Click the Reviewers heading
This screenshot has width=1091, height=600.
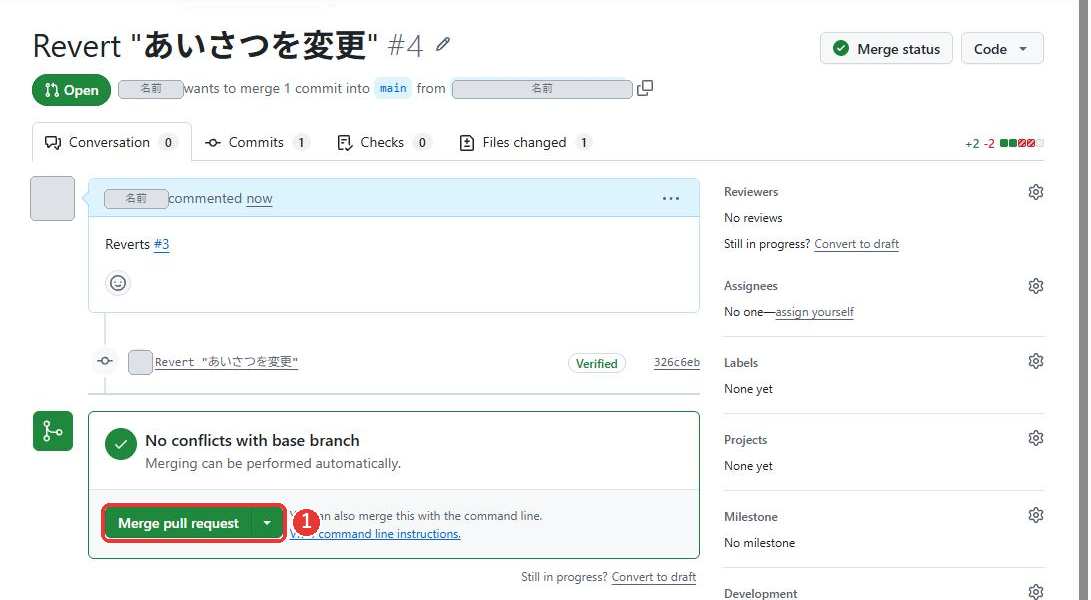[x=751, y=192]
